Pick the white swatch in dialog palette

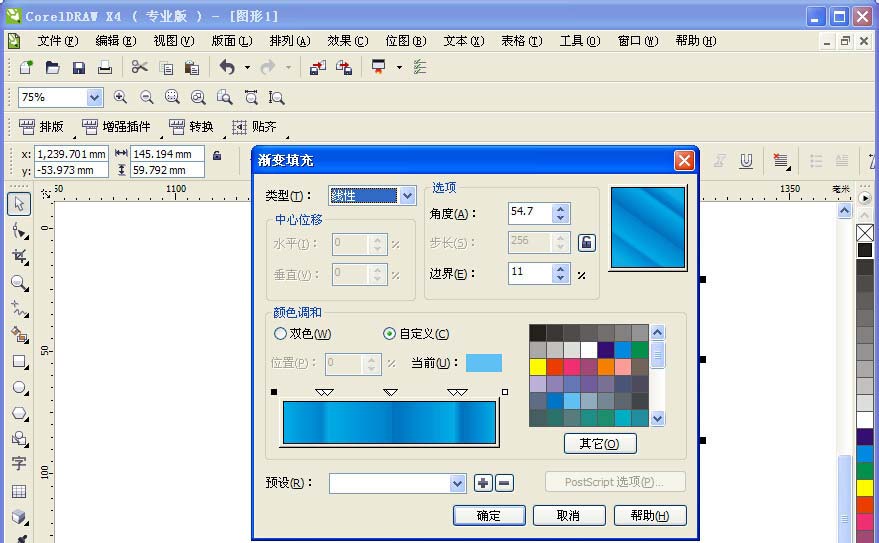click(x=589, y=350)
